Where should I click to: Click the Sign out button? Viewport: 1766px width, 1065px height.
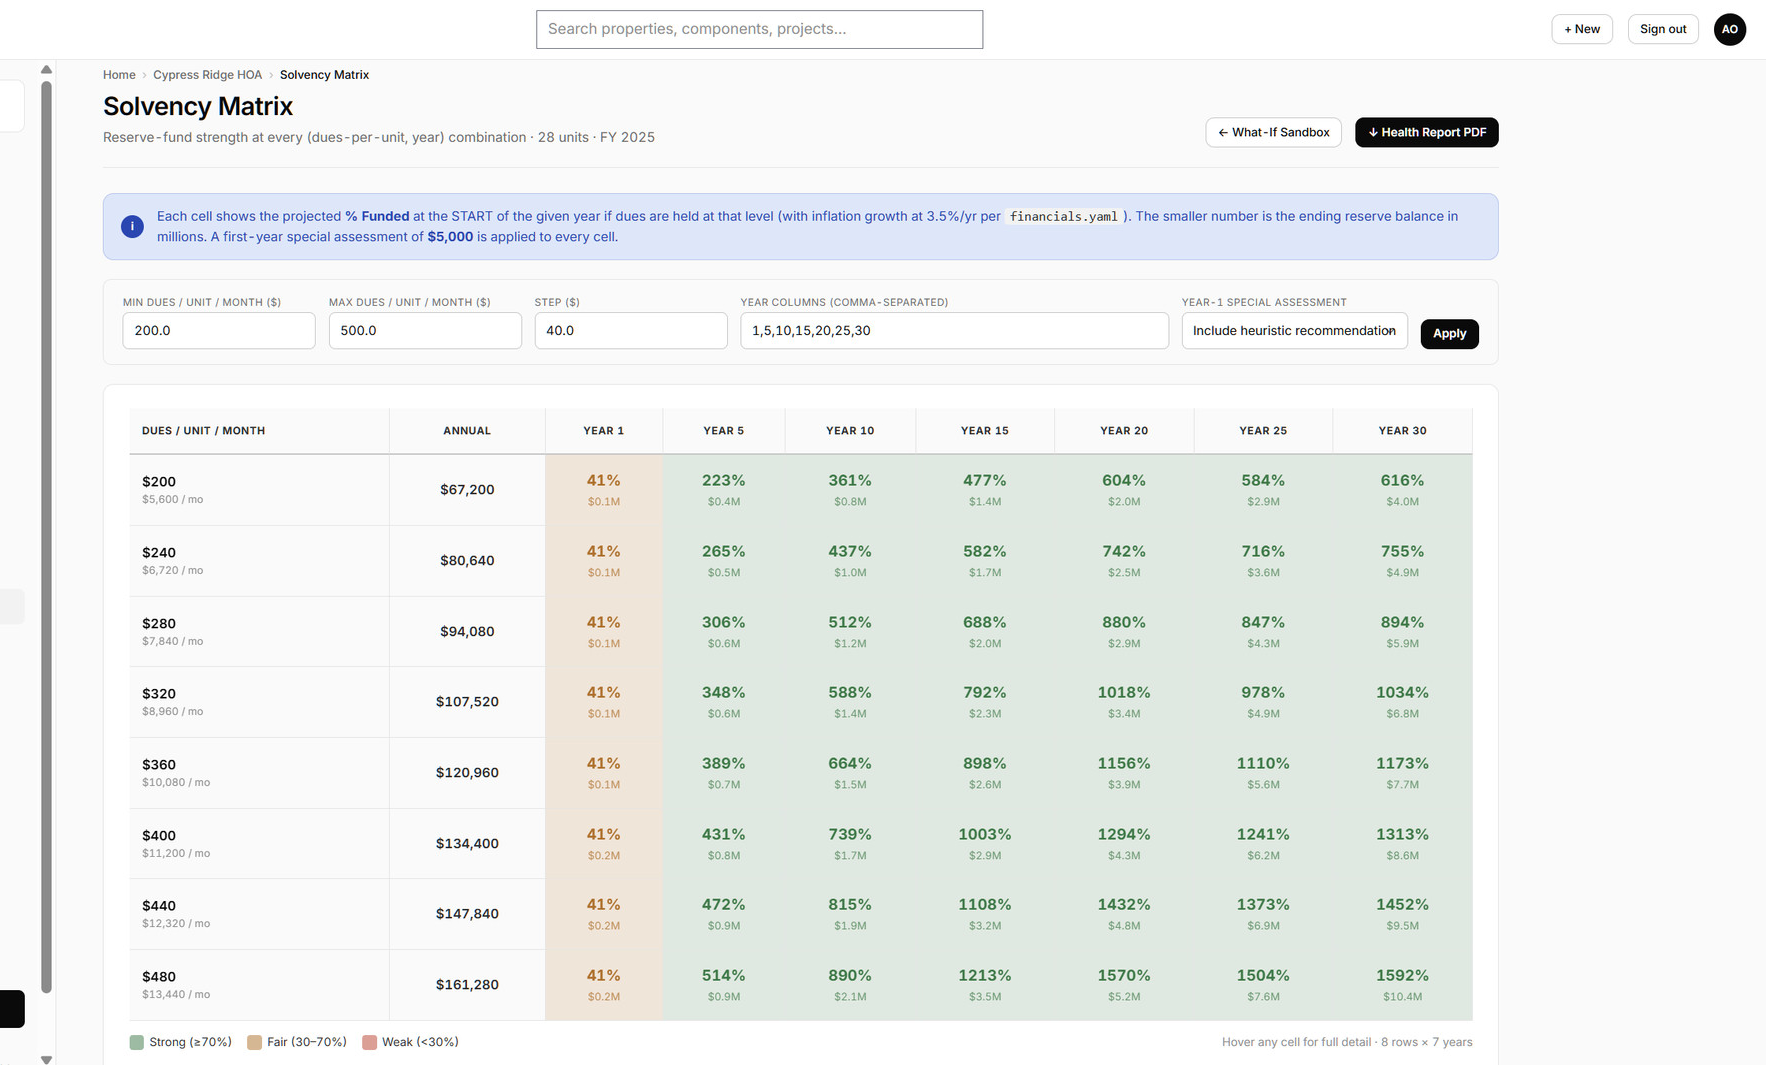click(x=1663, y=29)
